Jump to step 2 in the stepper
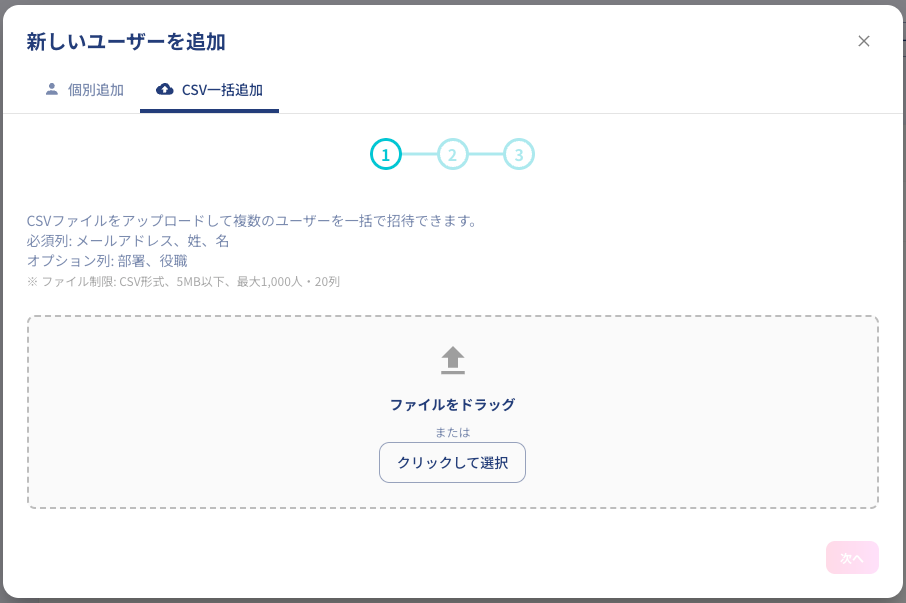Screen dimensions: 906x603 click(452, 154)
